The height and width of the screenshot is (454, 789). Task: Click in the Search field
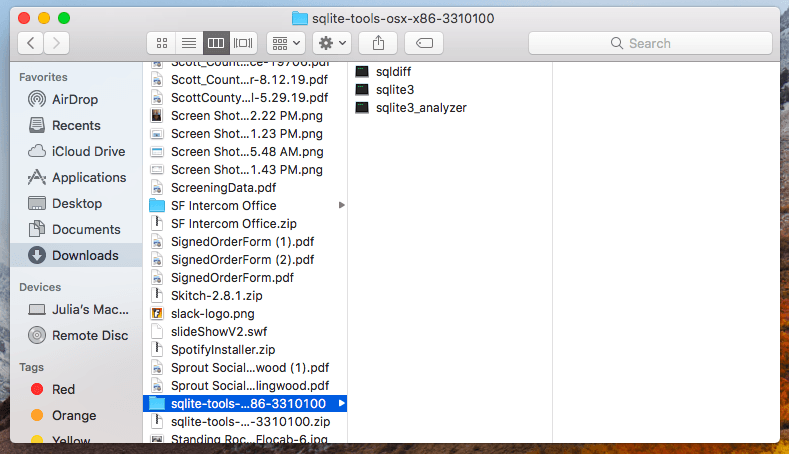(x=650, y=43)
